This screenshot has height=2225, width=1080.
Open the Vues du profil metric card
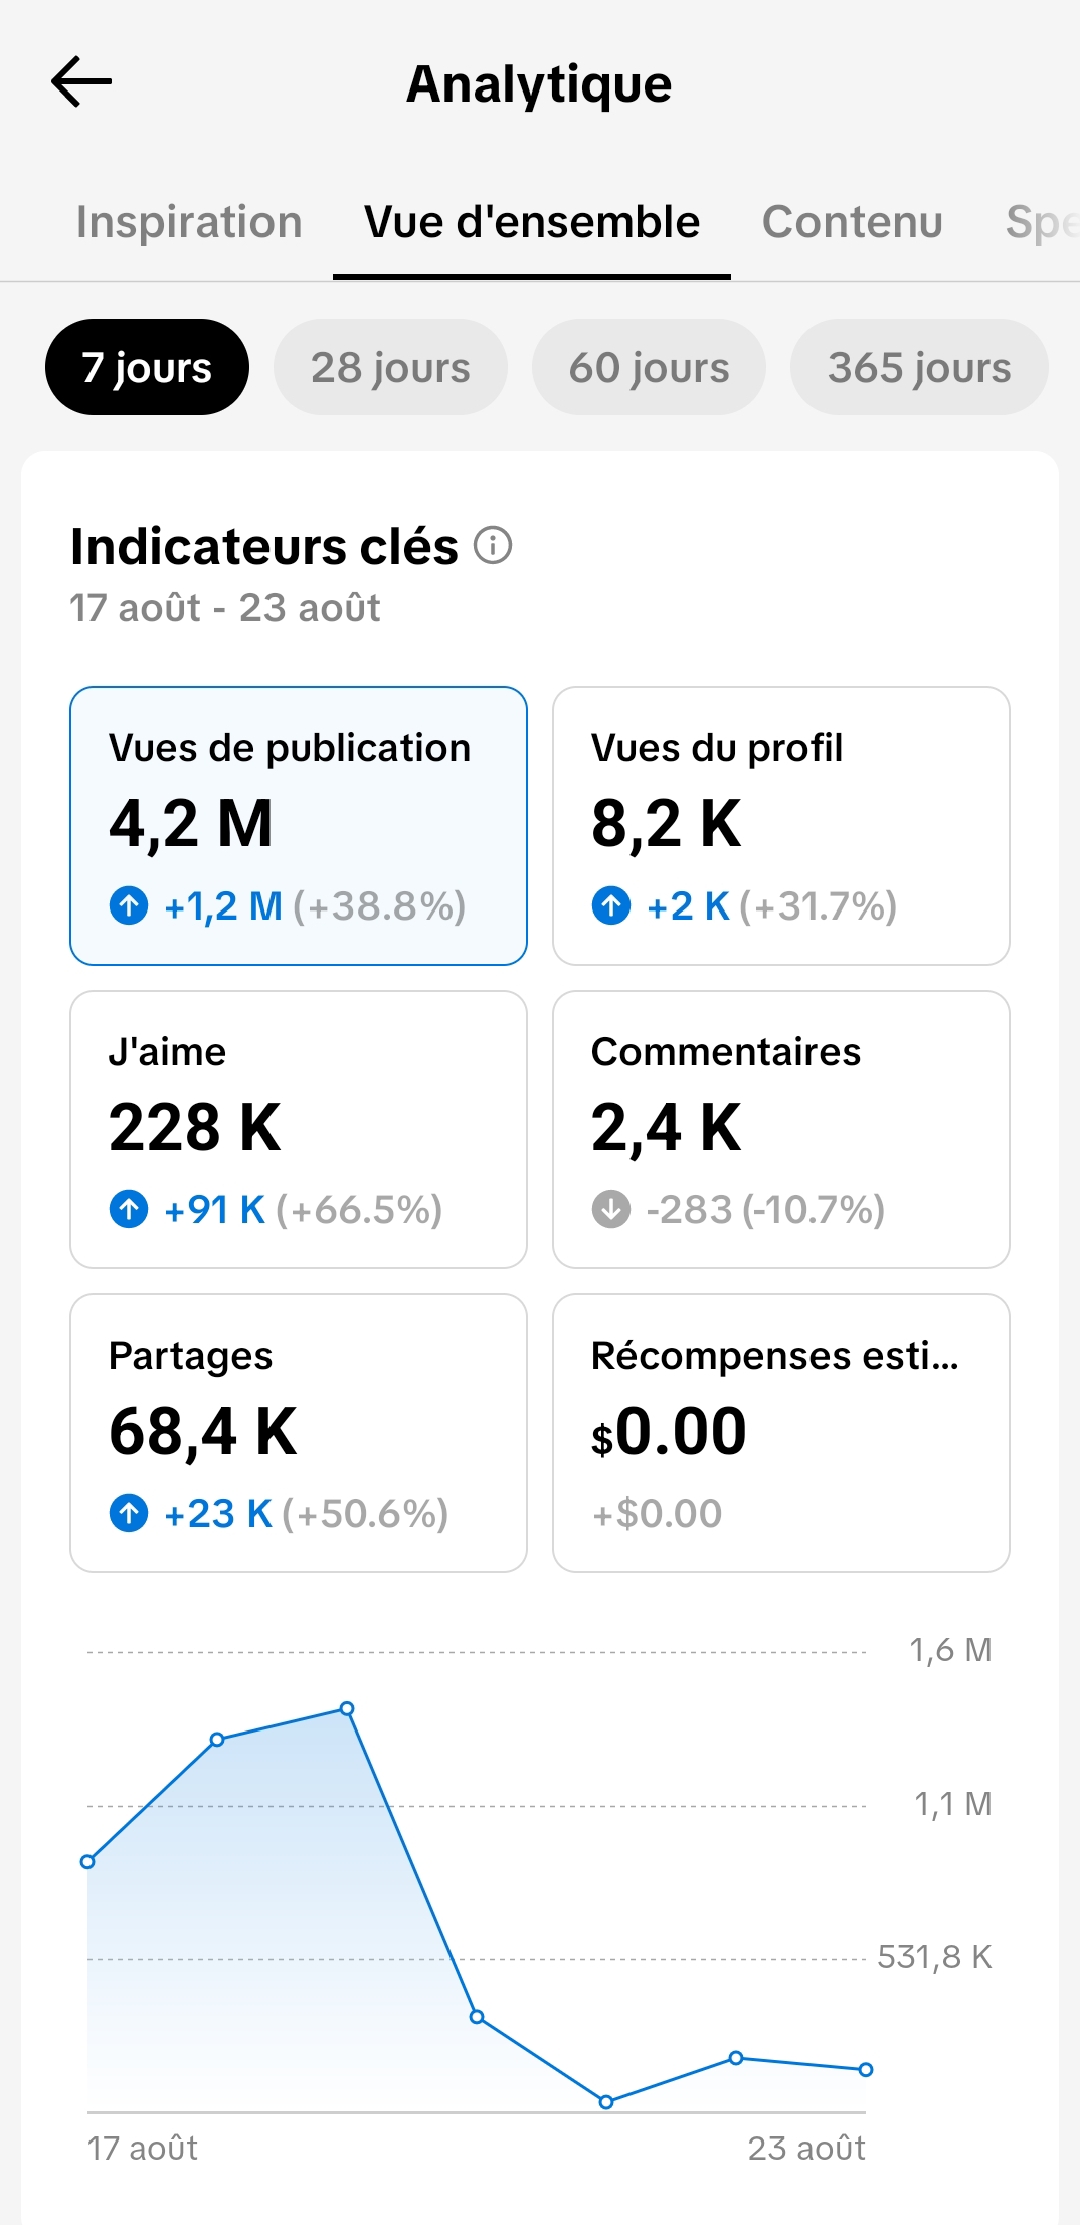[x=781, y=826]
